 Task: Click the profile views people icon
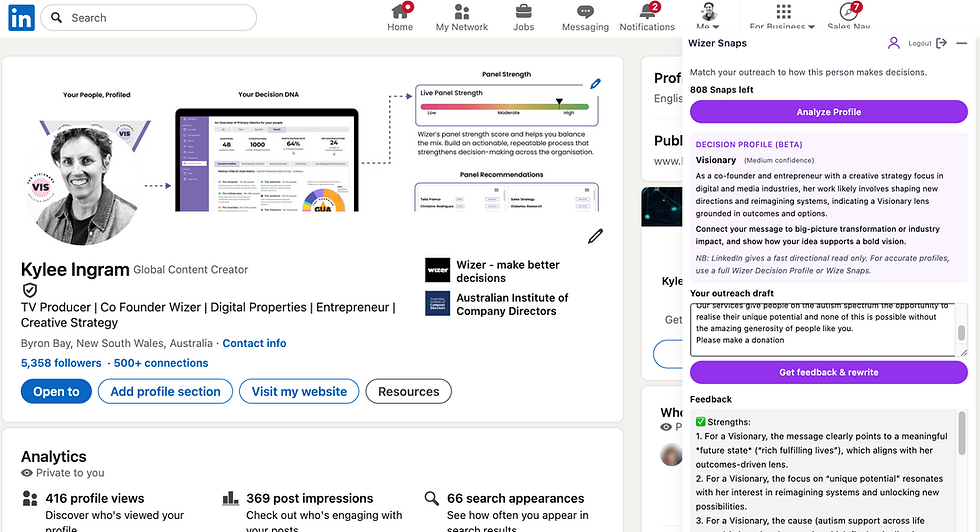(x=29, y=498)
